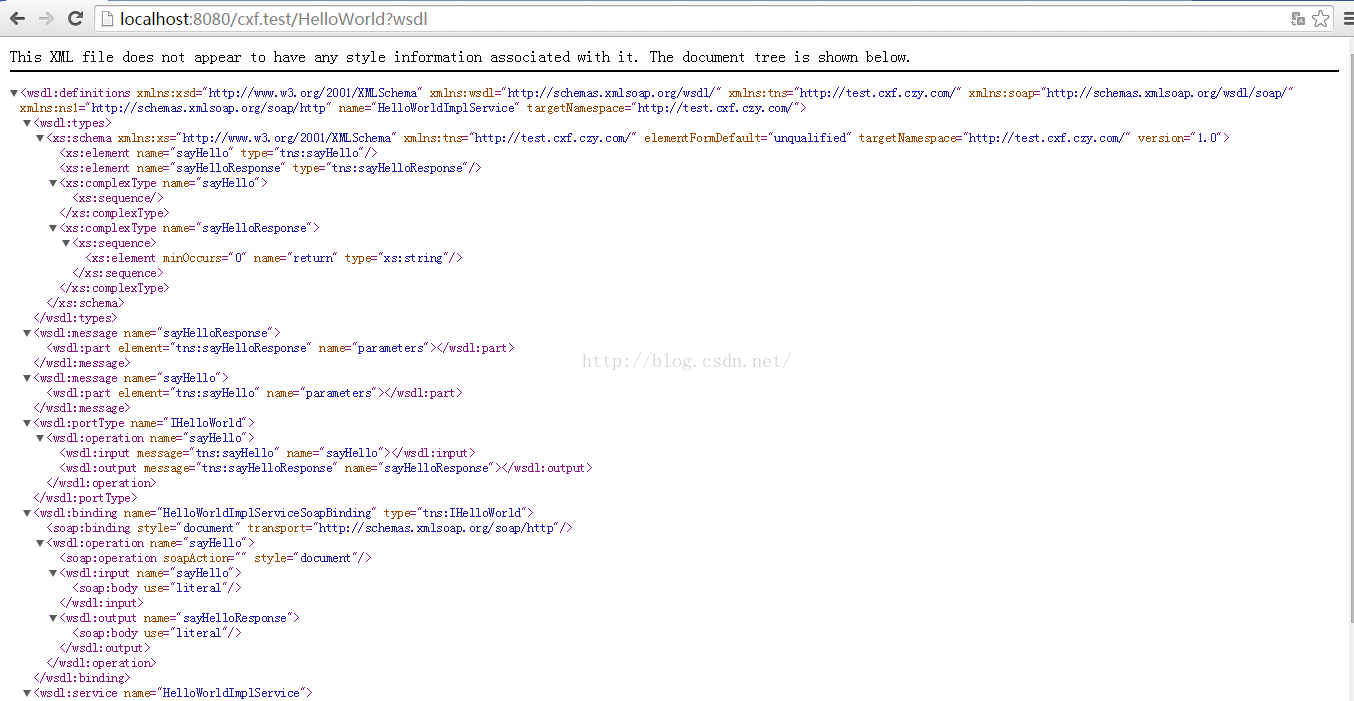Collapse the wsdl:input sayHello node in binding
This screenshot has height=701, width=1354.
pos(53,573)
